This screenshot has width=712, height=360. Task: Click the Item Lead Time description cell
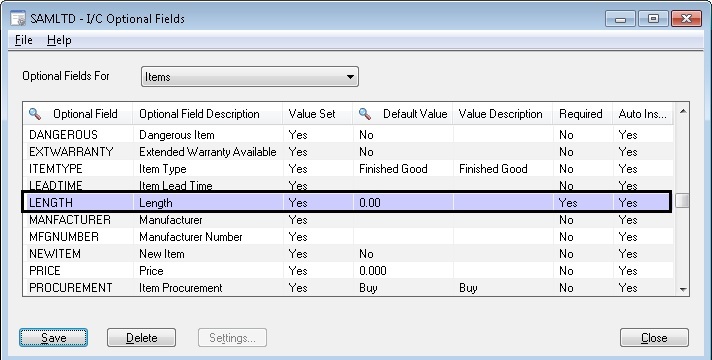208,185
